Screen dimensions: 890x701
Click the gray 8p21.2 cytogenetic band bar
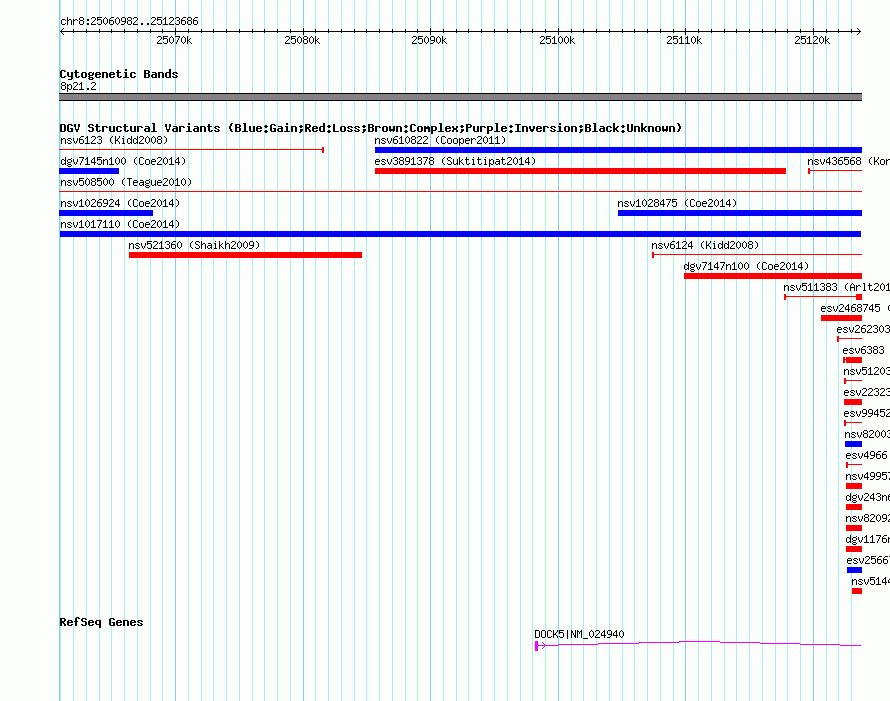coord(460,97)
